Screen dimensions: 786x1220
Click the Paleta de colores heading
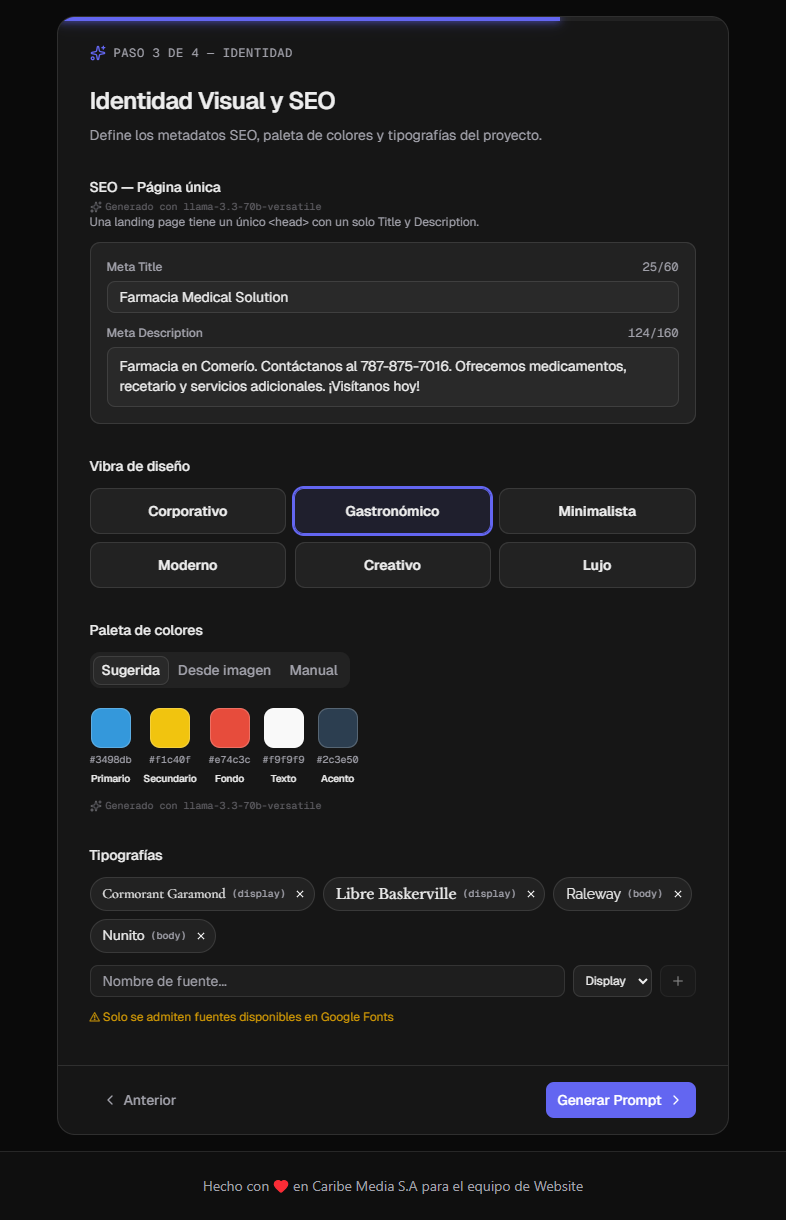tap(146, 630)
